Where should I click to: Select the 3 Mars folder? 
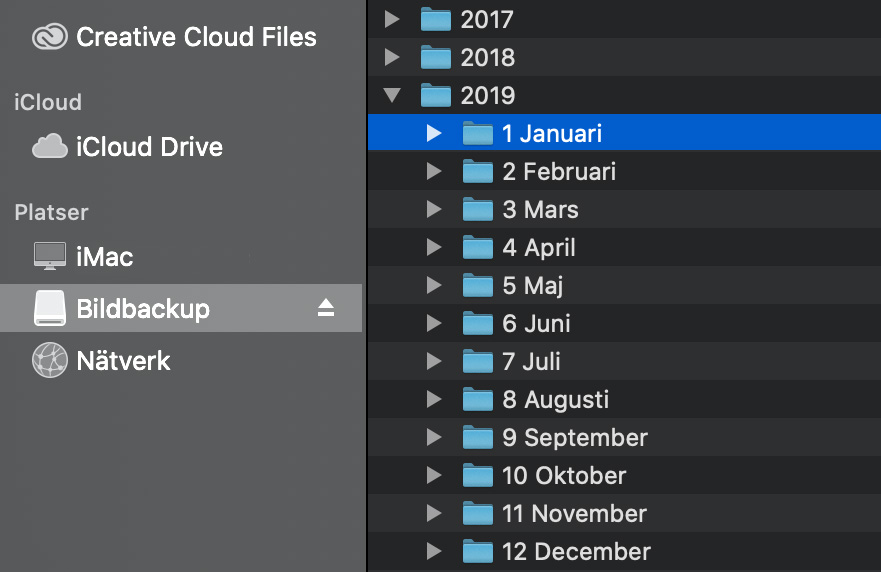click(x=540, y=210)
